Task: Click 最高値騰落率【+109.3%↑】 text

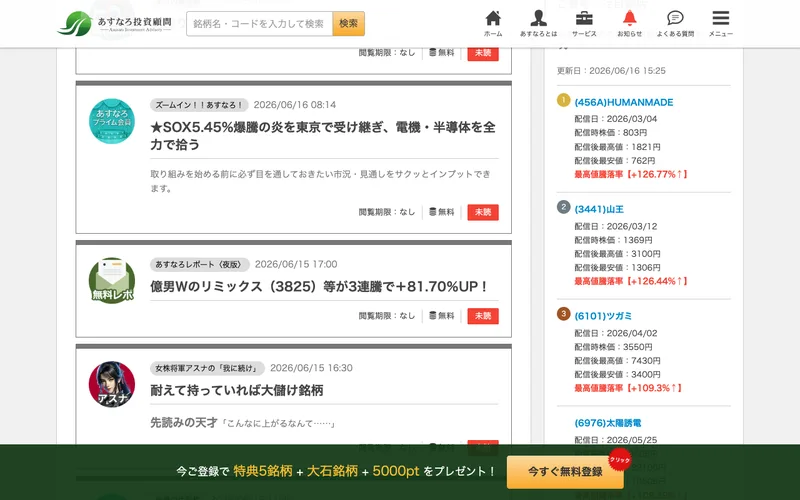Action: pyautogui.click(x=628, y=388)
